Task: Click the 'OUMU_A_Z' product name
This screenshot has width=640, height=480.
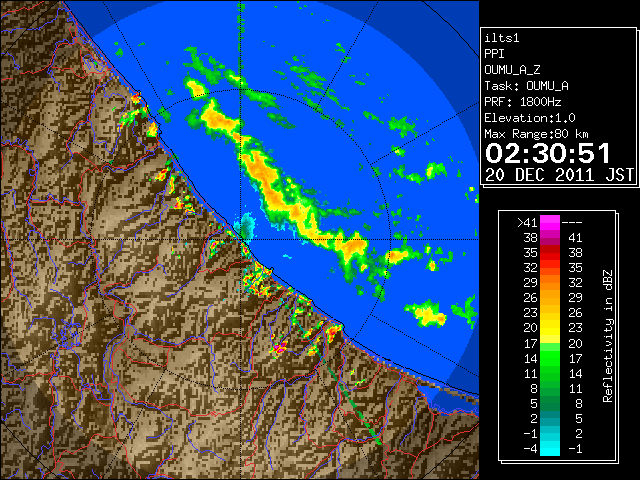Action: (512, 70)
